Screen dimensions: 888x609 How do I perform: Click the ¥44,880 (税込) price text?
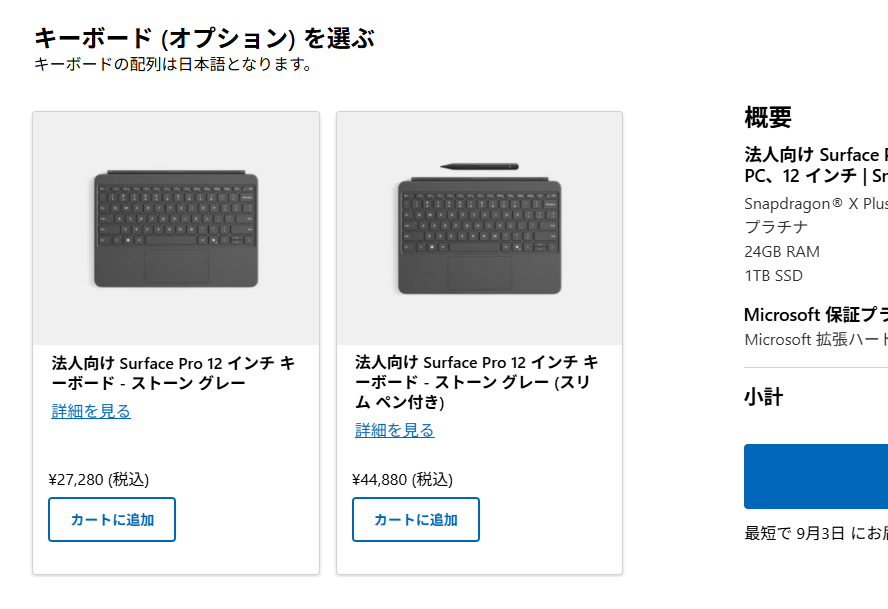[x=403, y=480]
